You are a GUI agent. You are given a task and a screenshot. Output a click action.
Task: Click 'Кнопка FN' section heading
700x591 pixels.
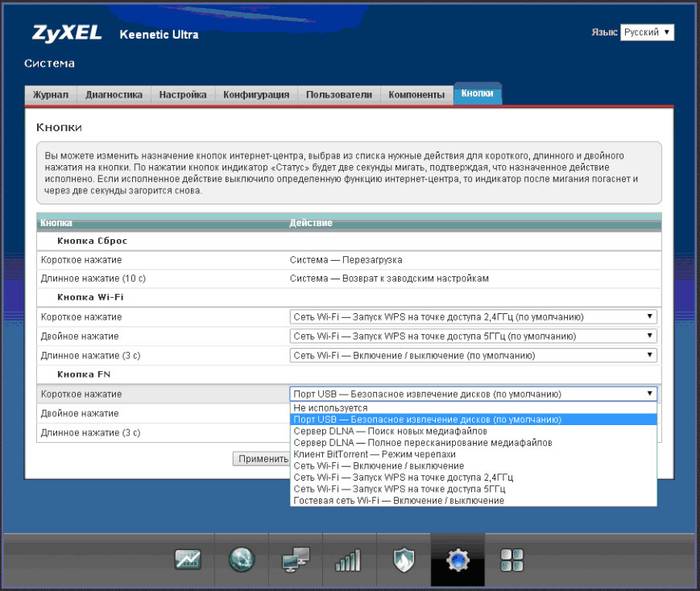(84, 375)
